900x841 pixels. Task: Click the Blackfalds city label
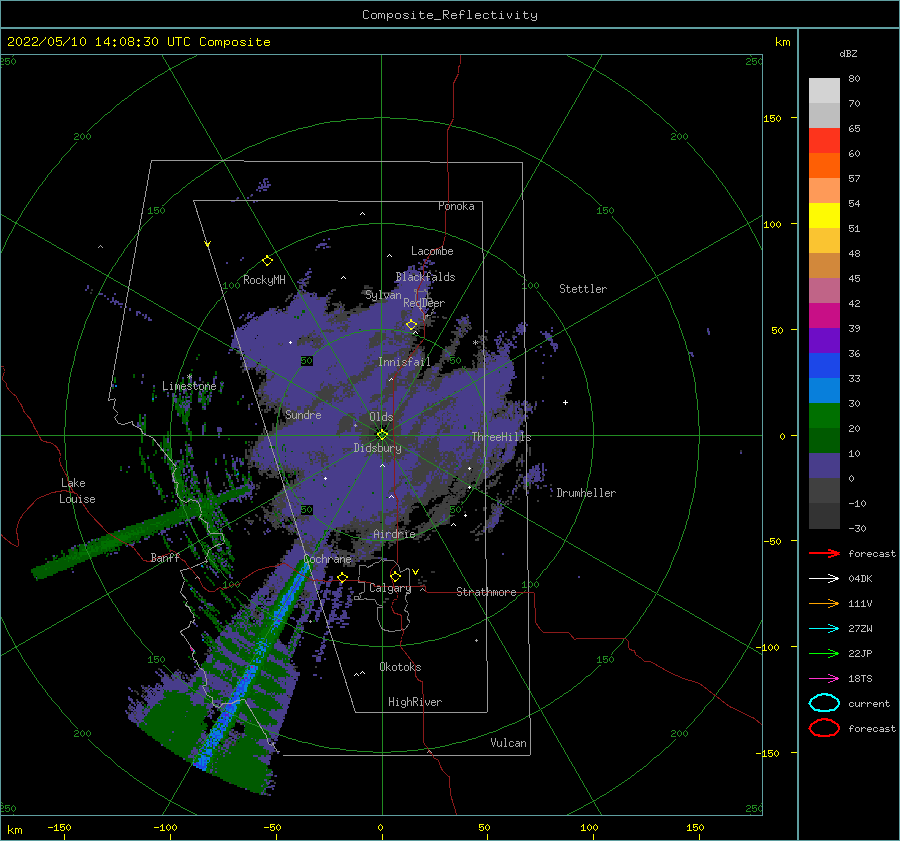[425, 277]
